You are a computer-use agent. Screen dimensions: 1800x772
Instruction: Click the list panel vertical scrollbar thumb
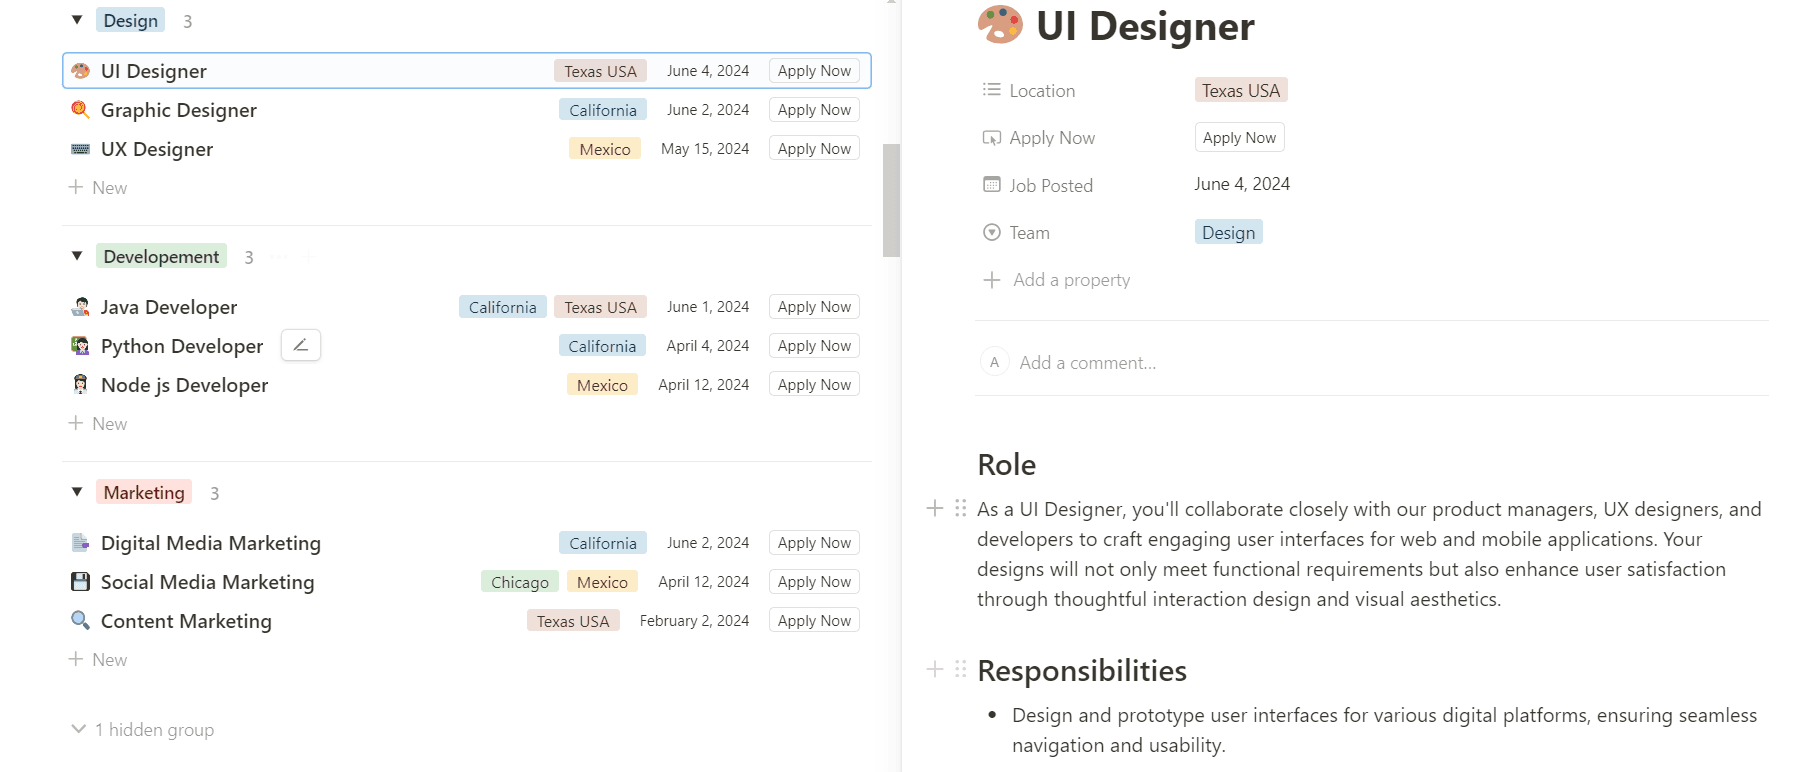click(x=891, y=200)
